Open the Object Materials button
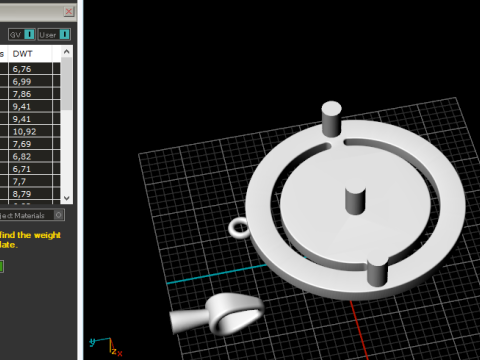Viewport: 480px width, 360px height. pyautogui.click(x=32, y=215)
